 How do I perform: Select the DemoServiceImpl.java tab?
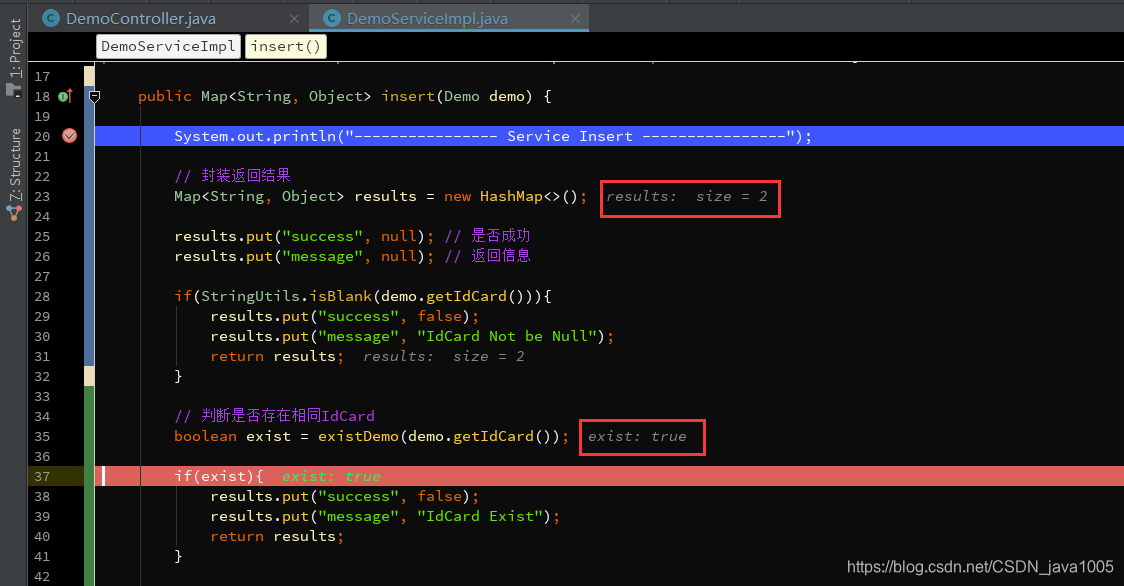point(427,19)
